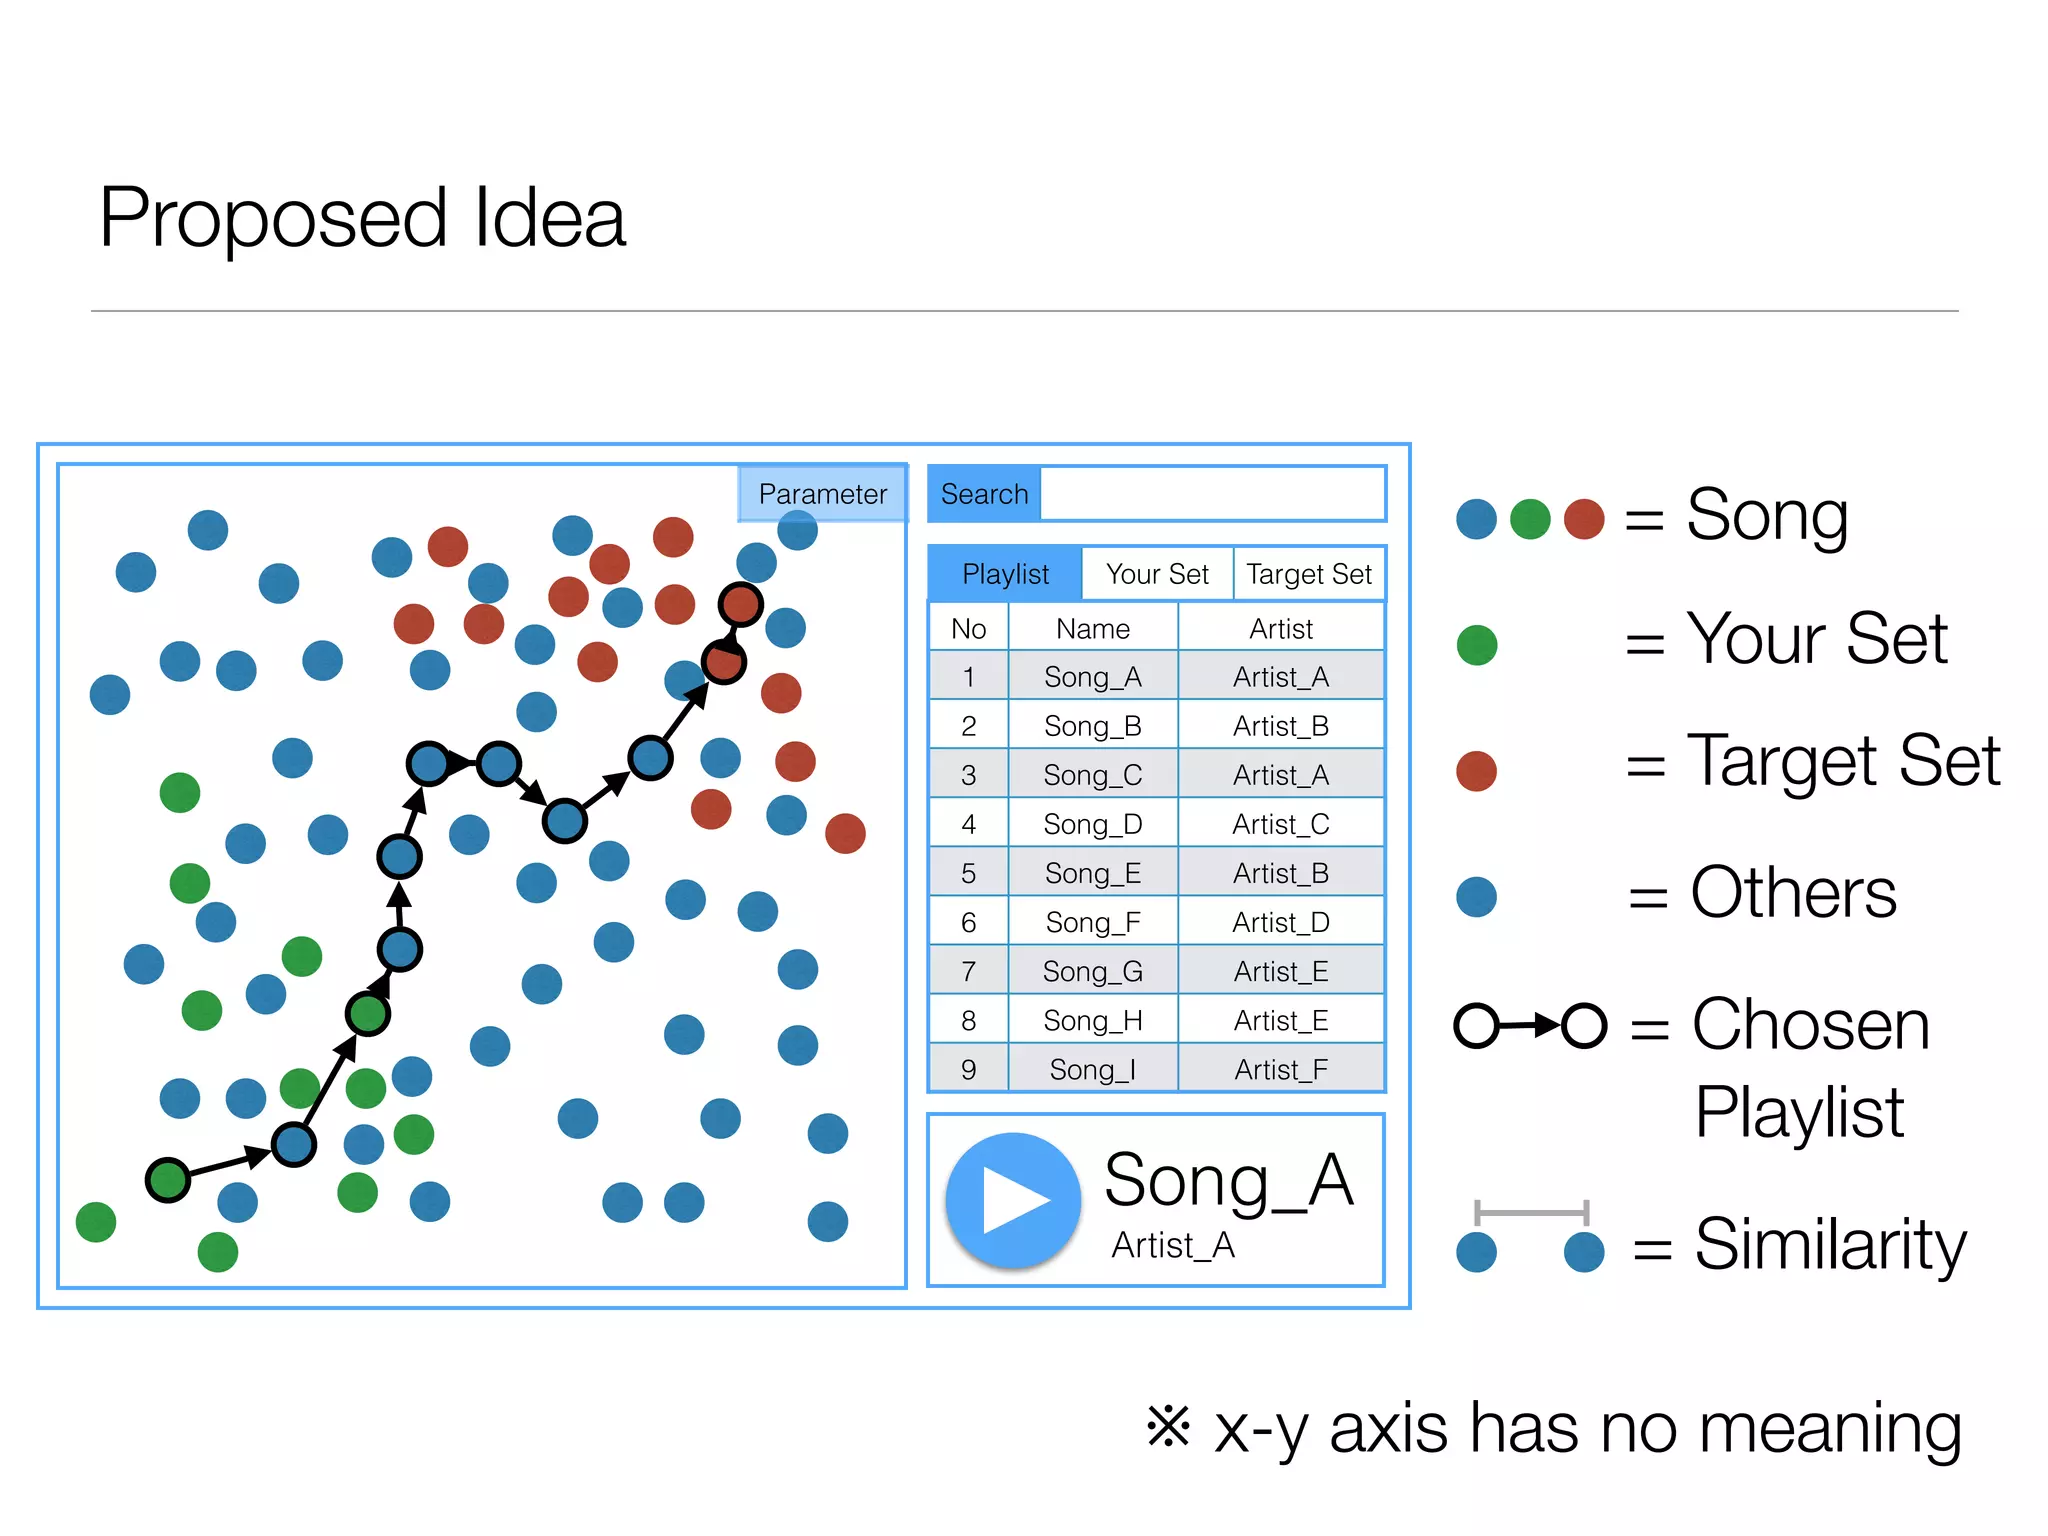Open the Target Set tab

(1308, 574)
